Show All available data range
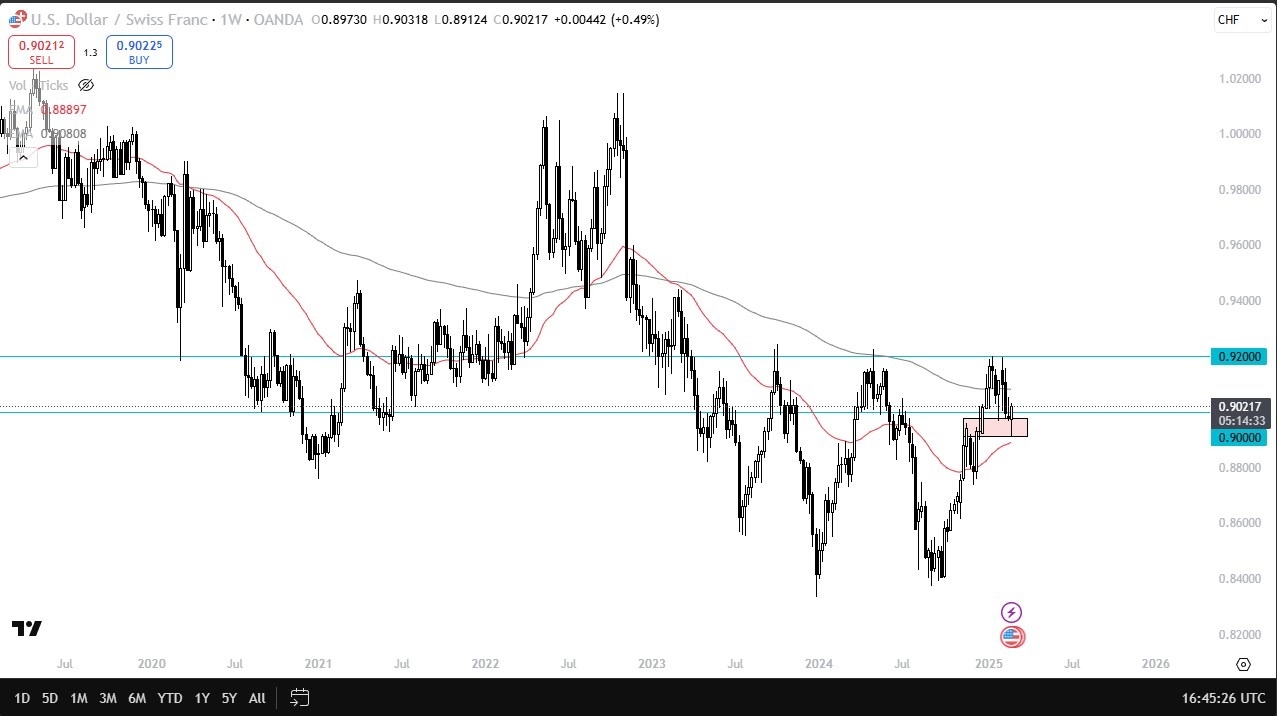This screenshot has height=716, width=1277. coord(257,697)
